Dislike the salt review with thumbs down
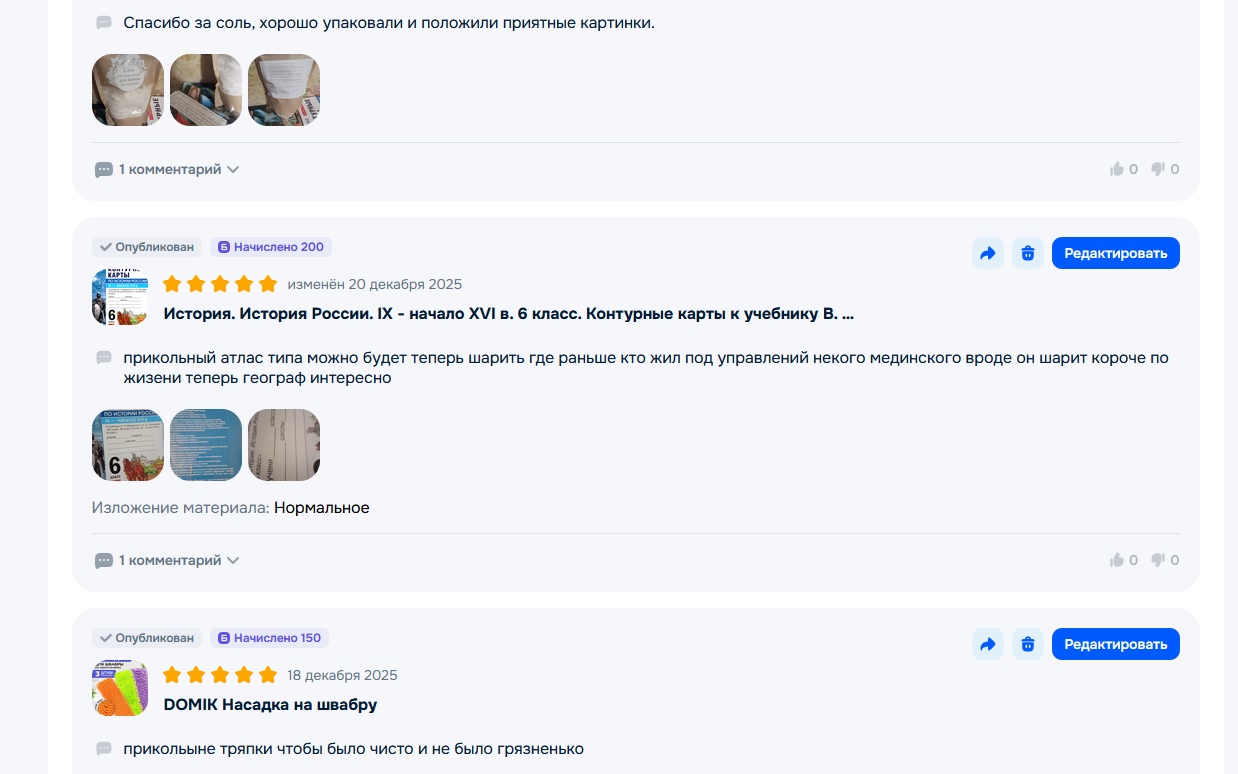1238x774 pixels. 1165,169
